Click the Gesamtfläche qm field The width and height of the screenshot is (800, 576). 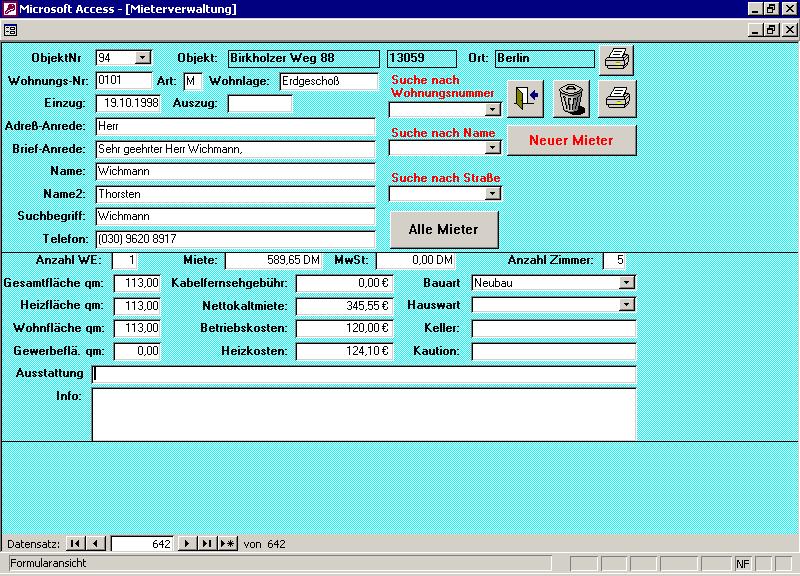click(x=137, y=283)
